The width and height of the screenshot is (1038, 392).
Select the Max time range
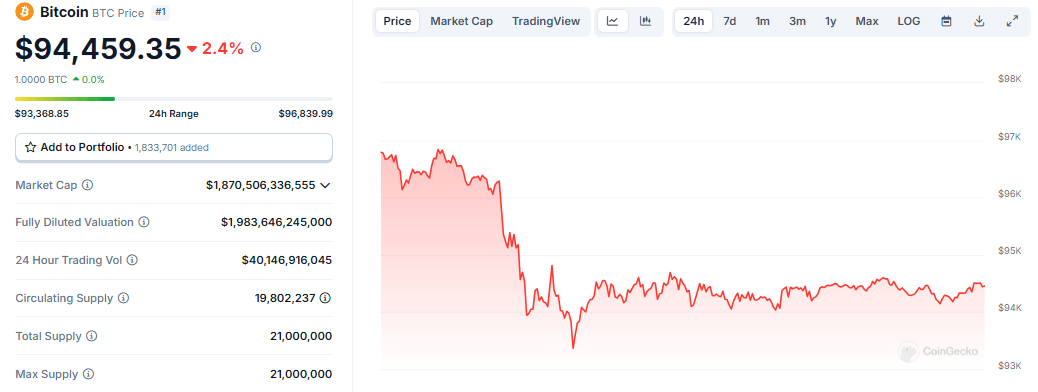[x=867, y=21]
